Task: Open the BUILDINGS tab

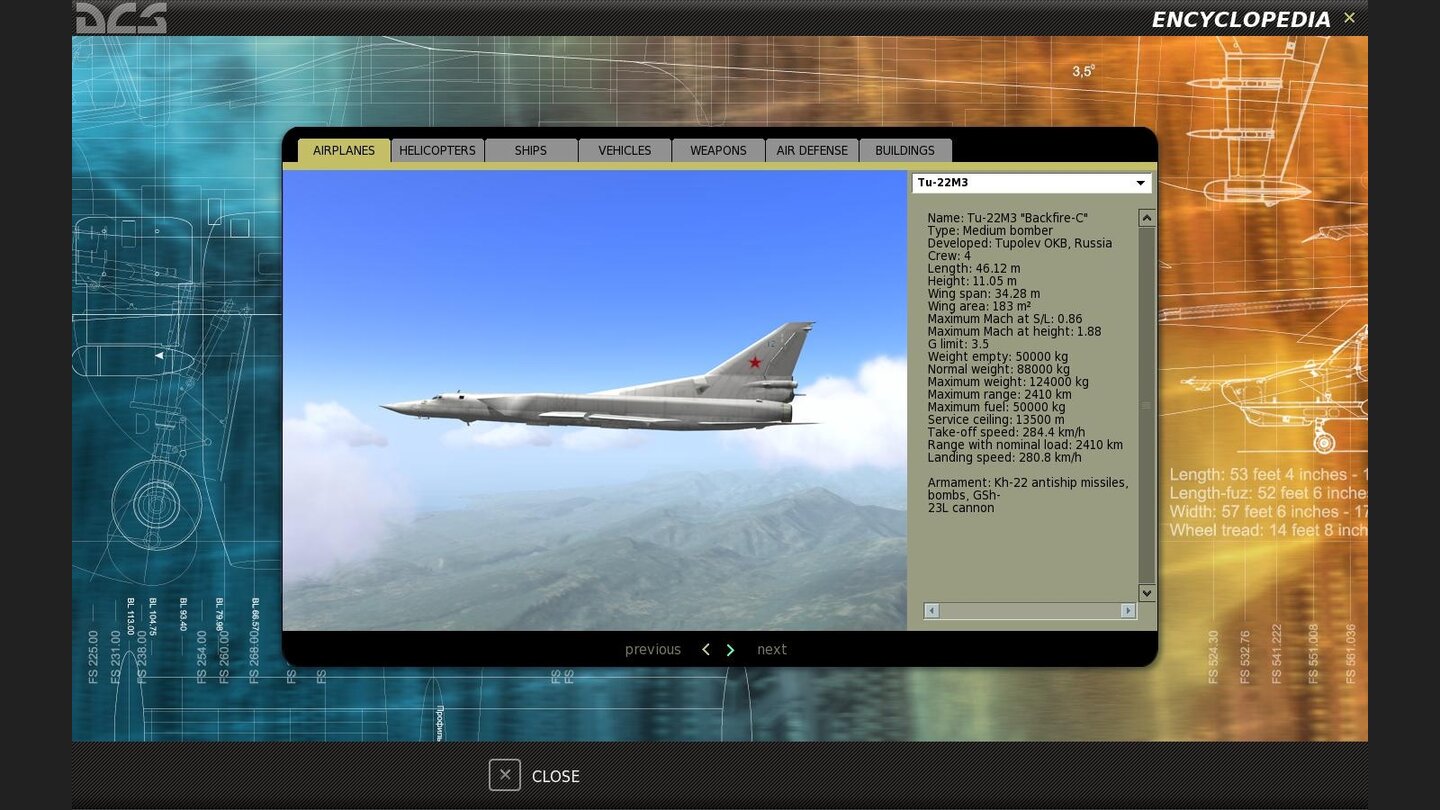Action: click(905, 150)
